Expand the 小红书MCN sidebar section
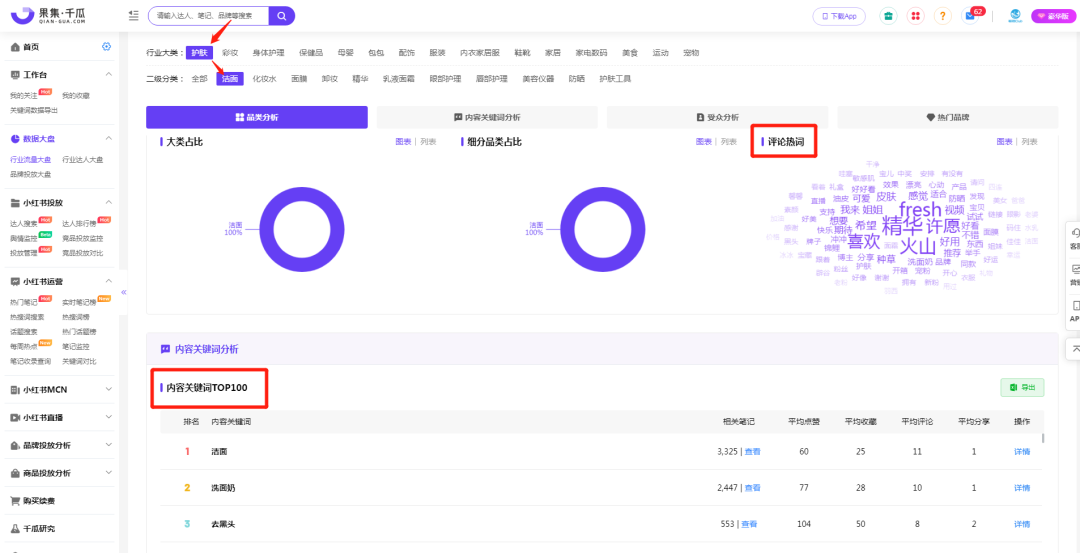 pyautogui.click(x=108, y=389)
